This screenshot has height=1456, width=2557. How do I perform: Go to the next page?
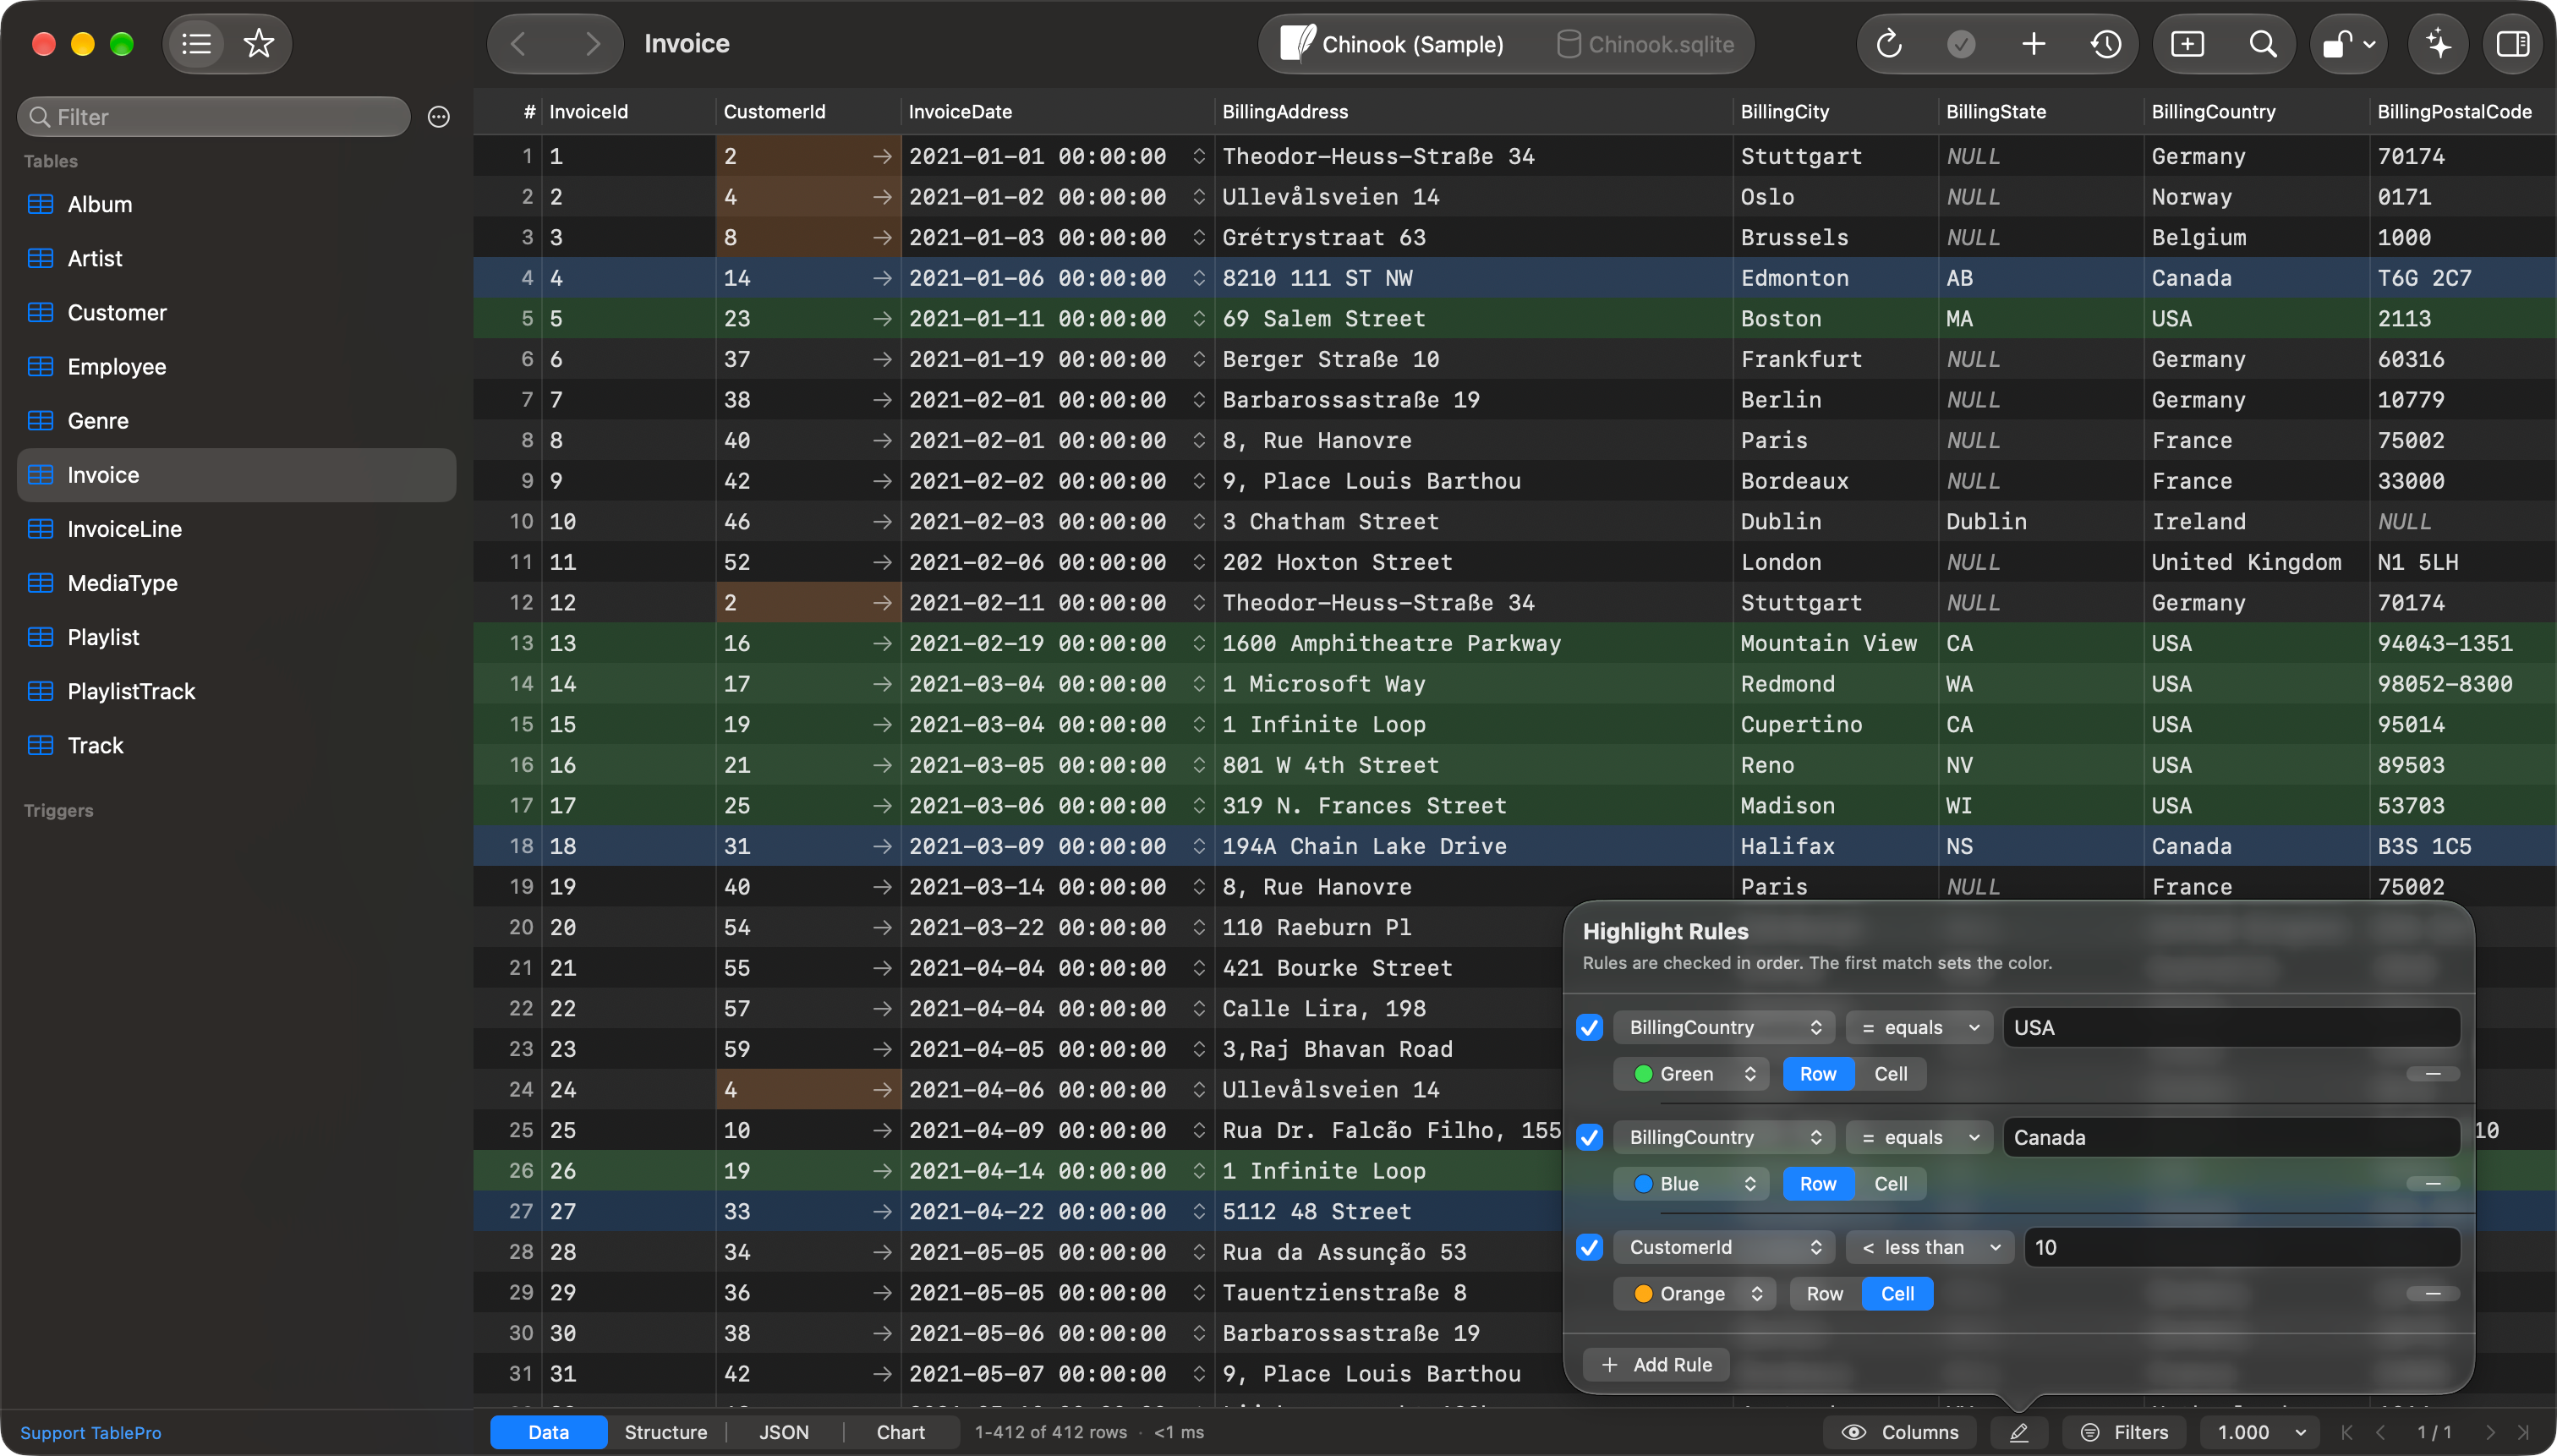coord(2490,1432)
